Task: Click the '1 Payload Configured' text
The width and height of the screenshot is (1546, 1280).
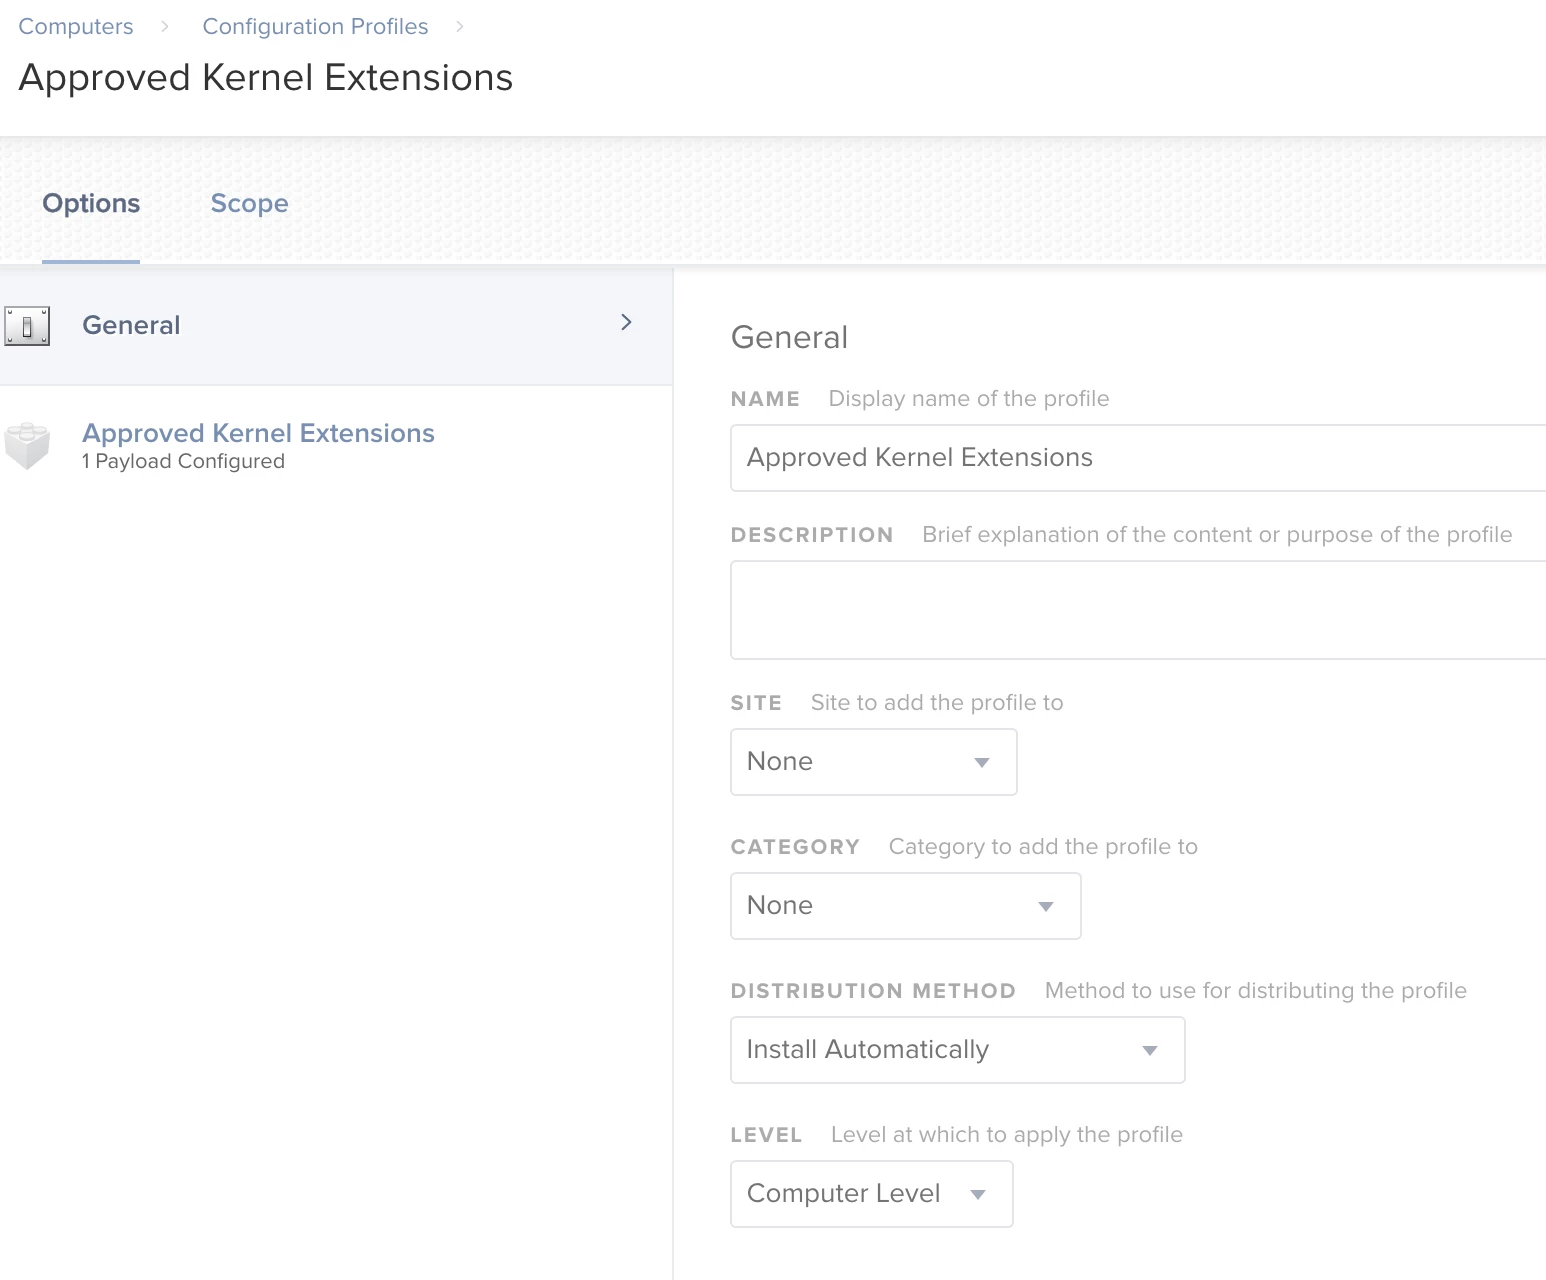Action: [183, 462]
